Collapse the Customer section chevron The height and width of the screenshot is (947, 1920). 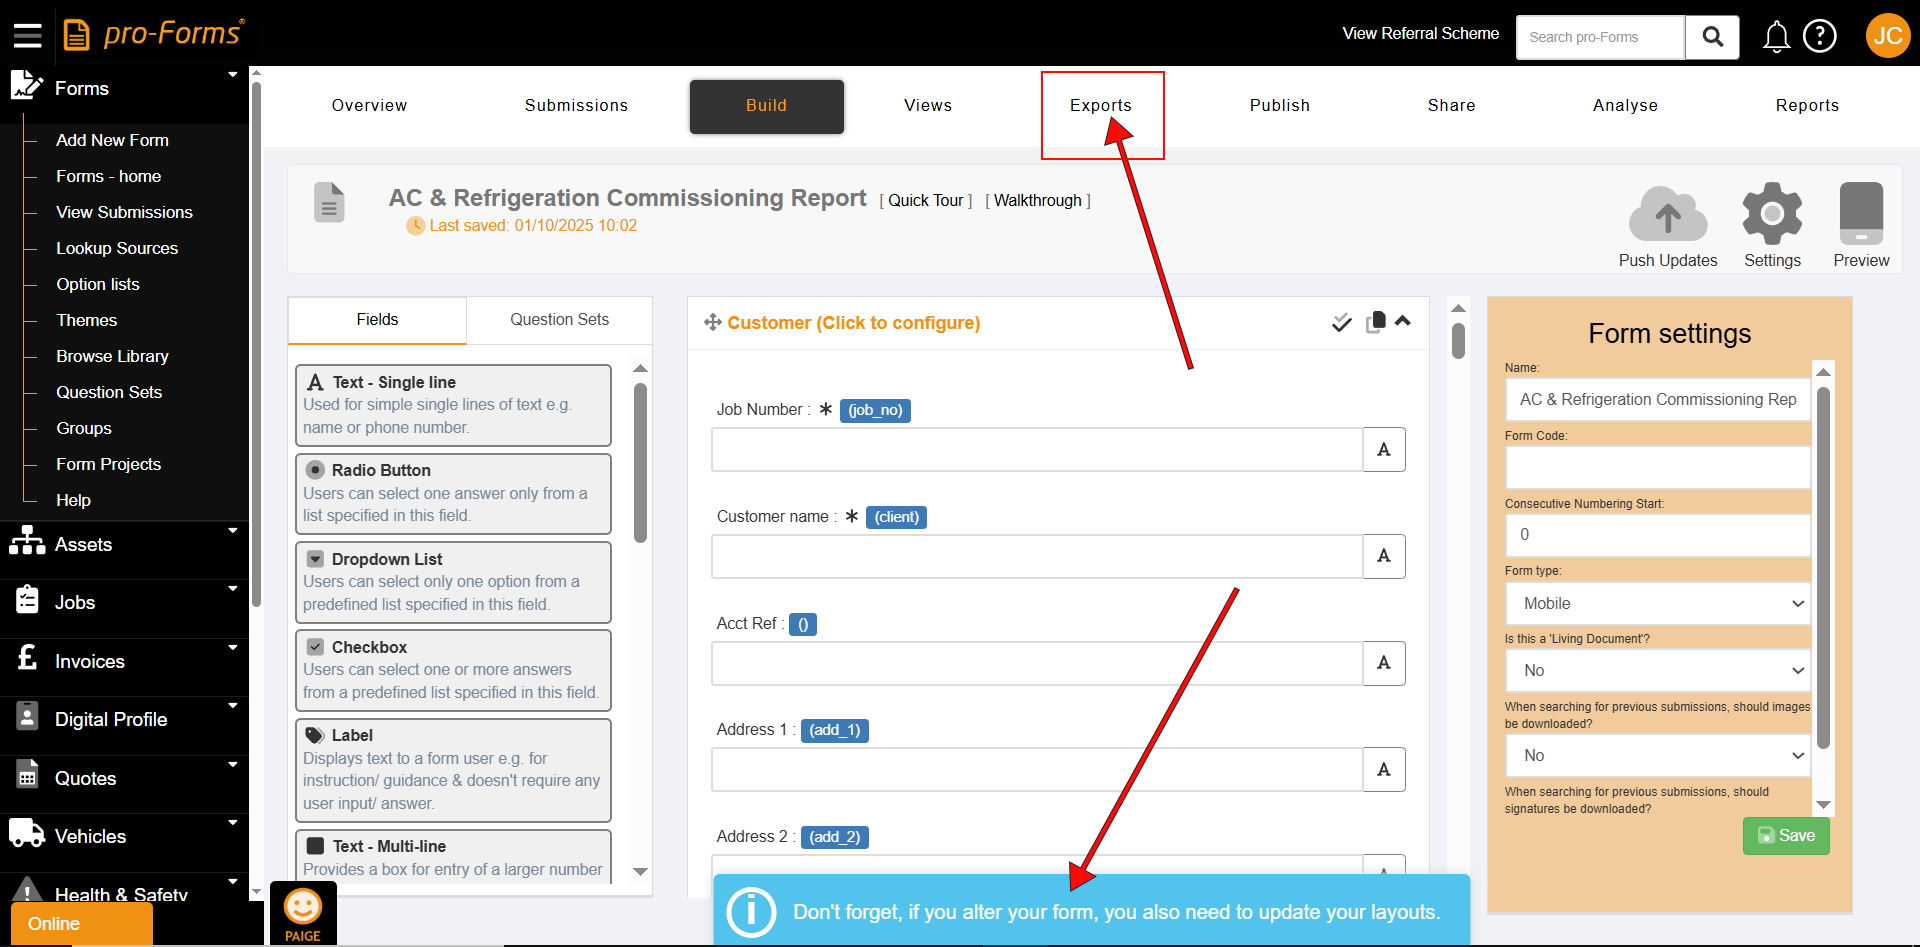click(1403, 321)
